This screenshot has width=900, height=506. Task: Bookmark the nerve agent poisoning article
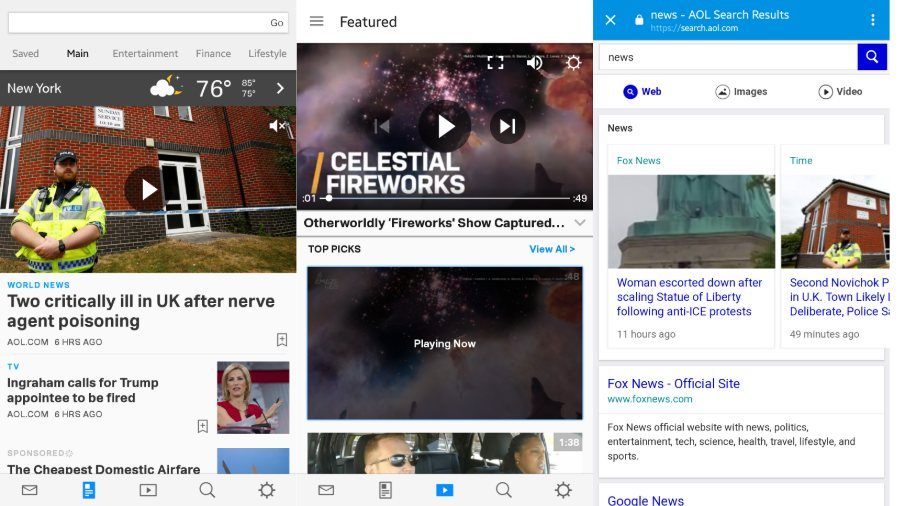[x=282, y=340]
